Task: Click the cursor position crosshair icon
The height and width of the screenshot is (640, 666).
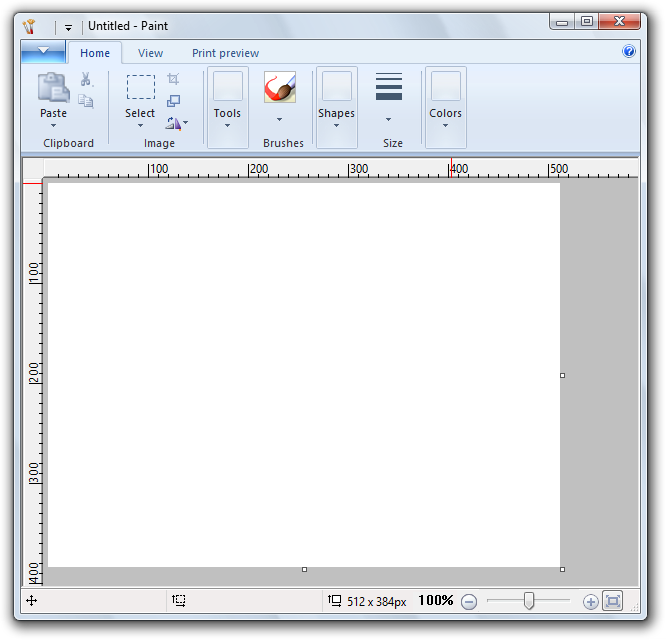Action: 31,601
